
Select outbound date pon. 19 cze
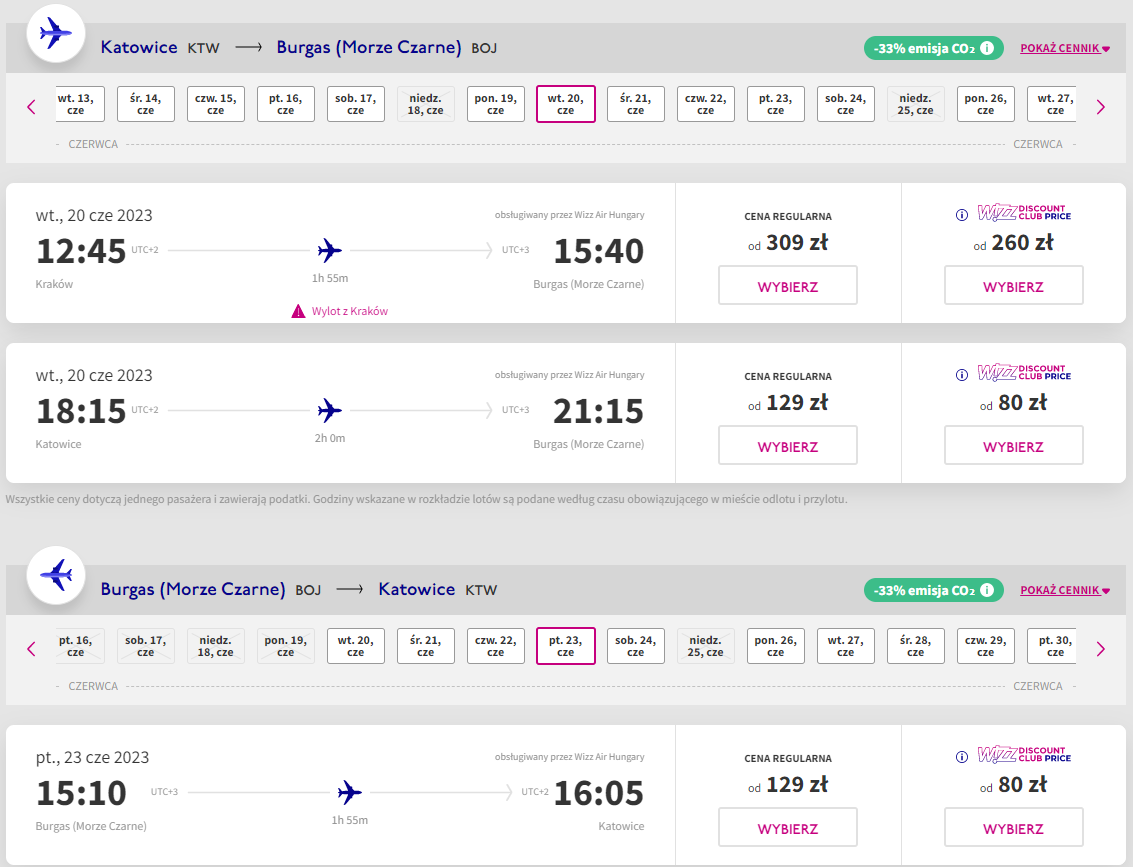496,104
